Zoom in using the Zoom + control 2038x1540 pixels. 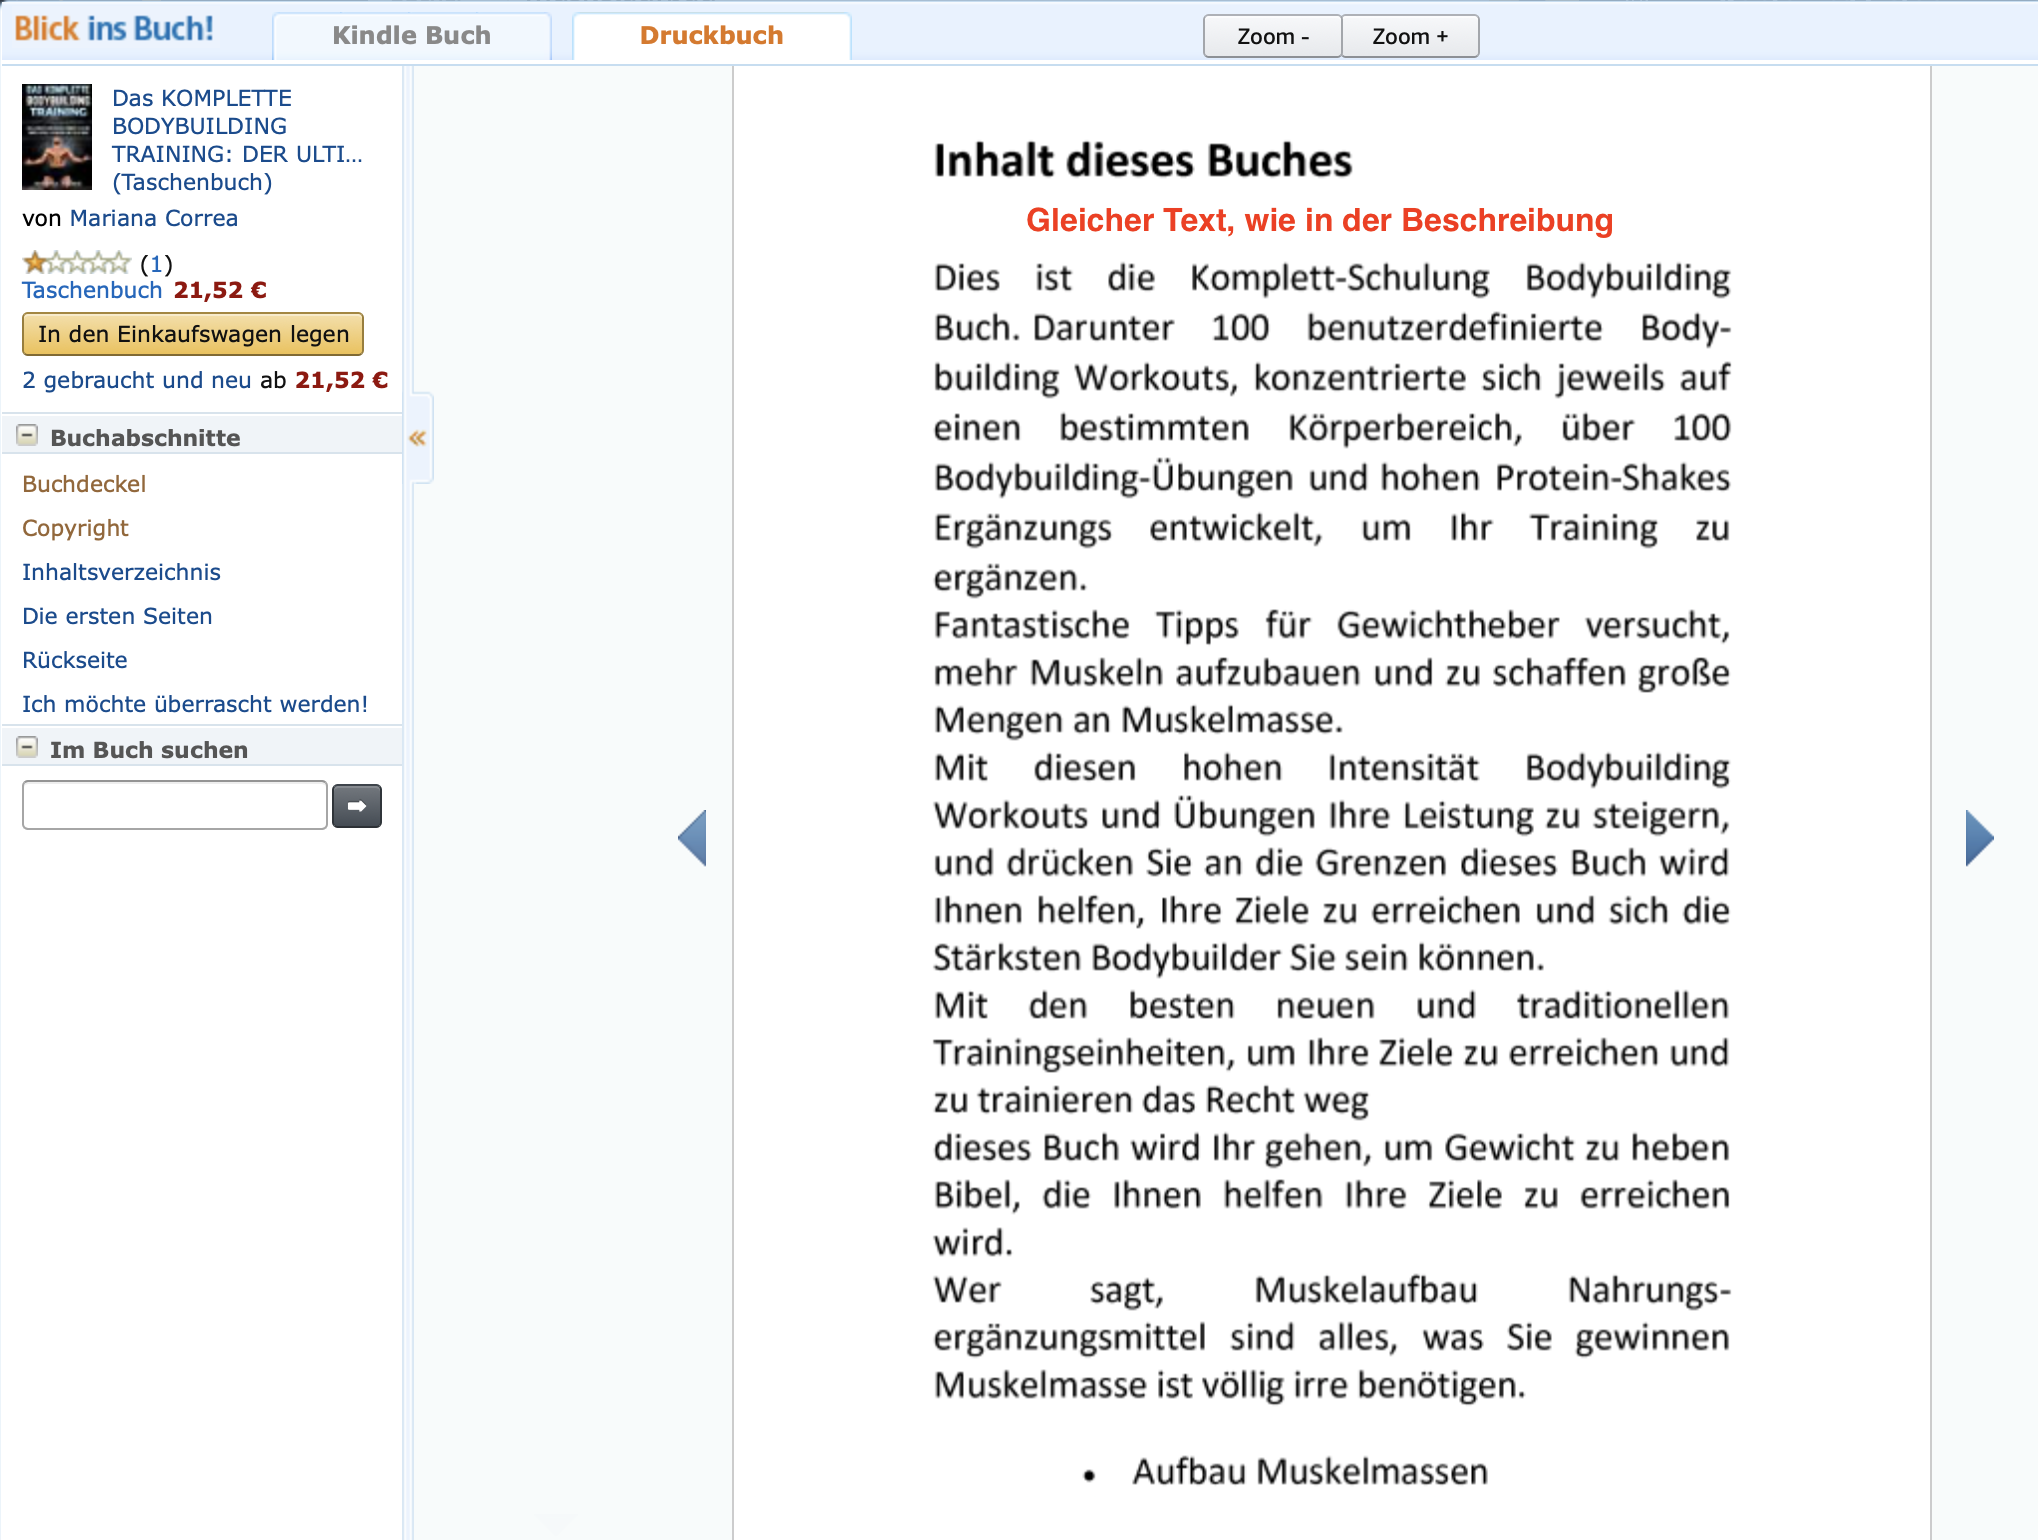coord(1409,35)
